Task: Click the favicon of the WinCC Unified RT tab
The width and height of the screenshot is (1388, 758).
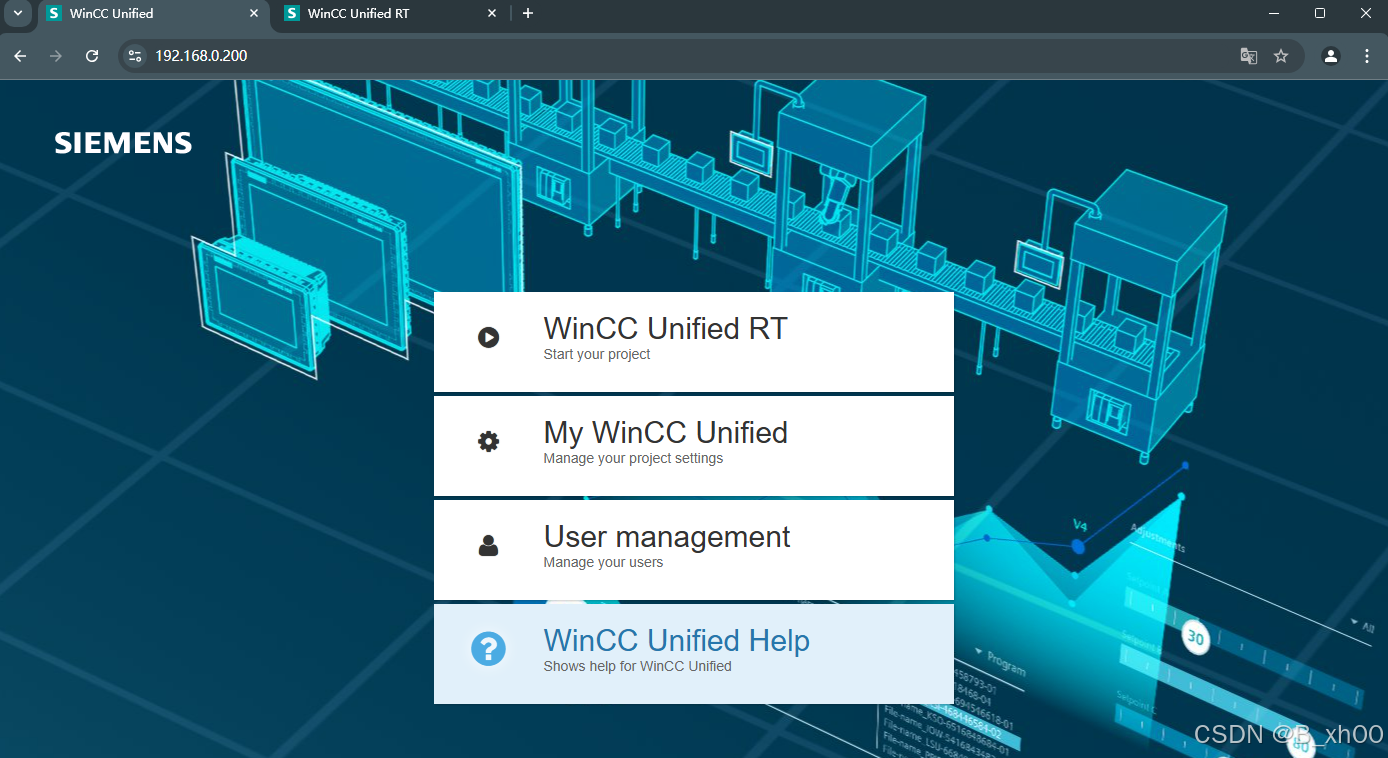Action: 292,14
